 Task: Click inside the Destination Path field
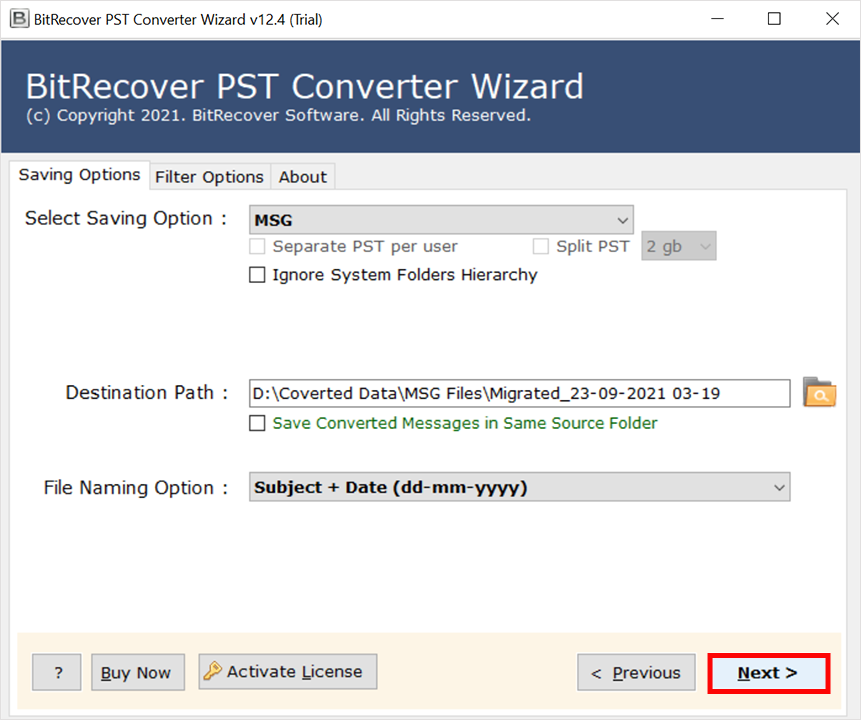click(x=519, y=393)
